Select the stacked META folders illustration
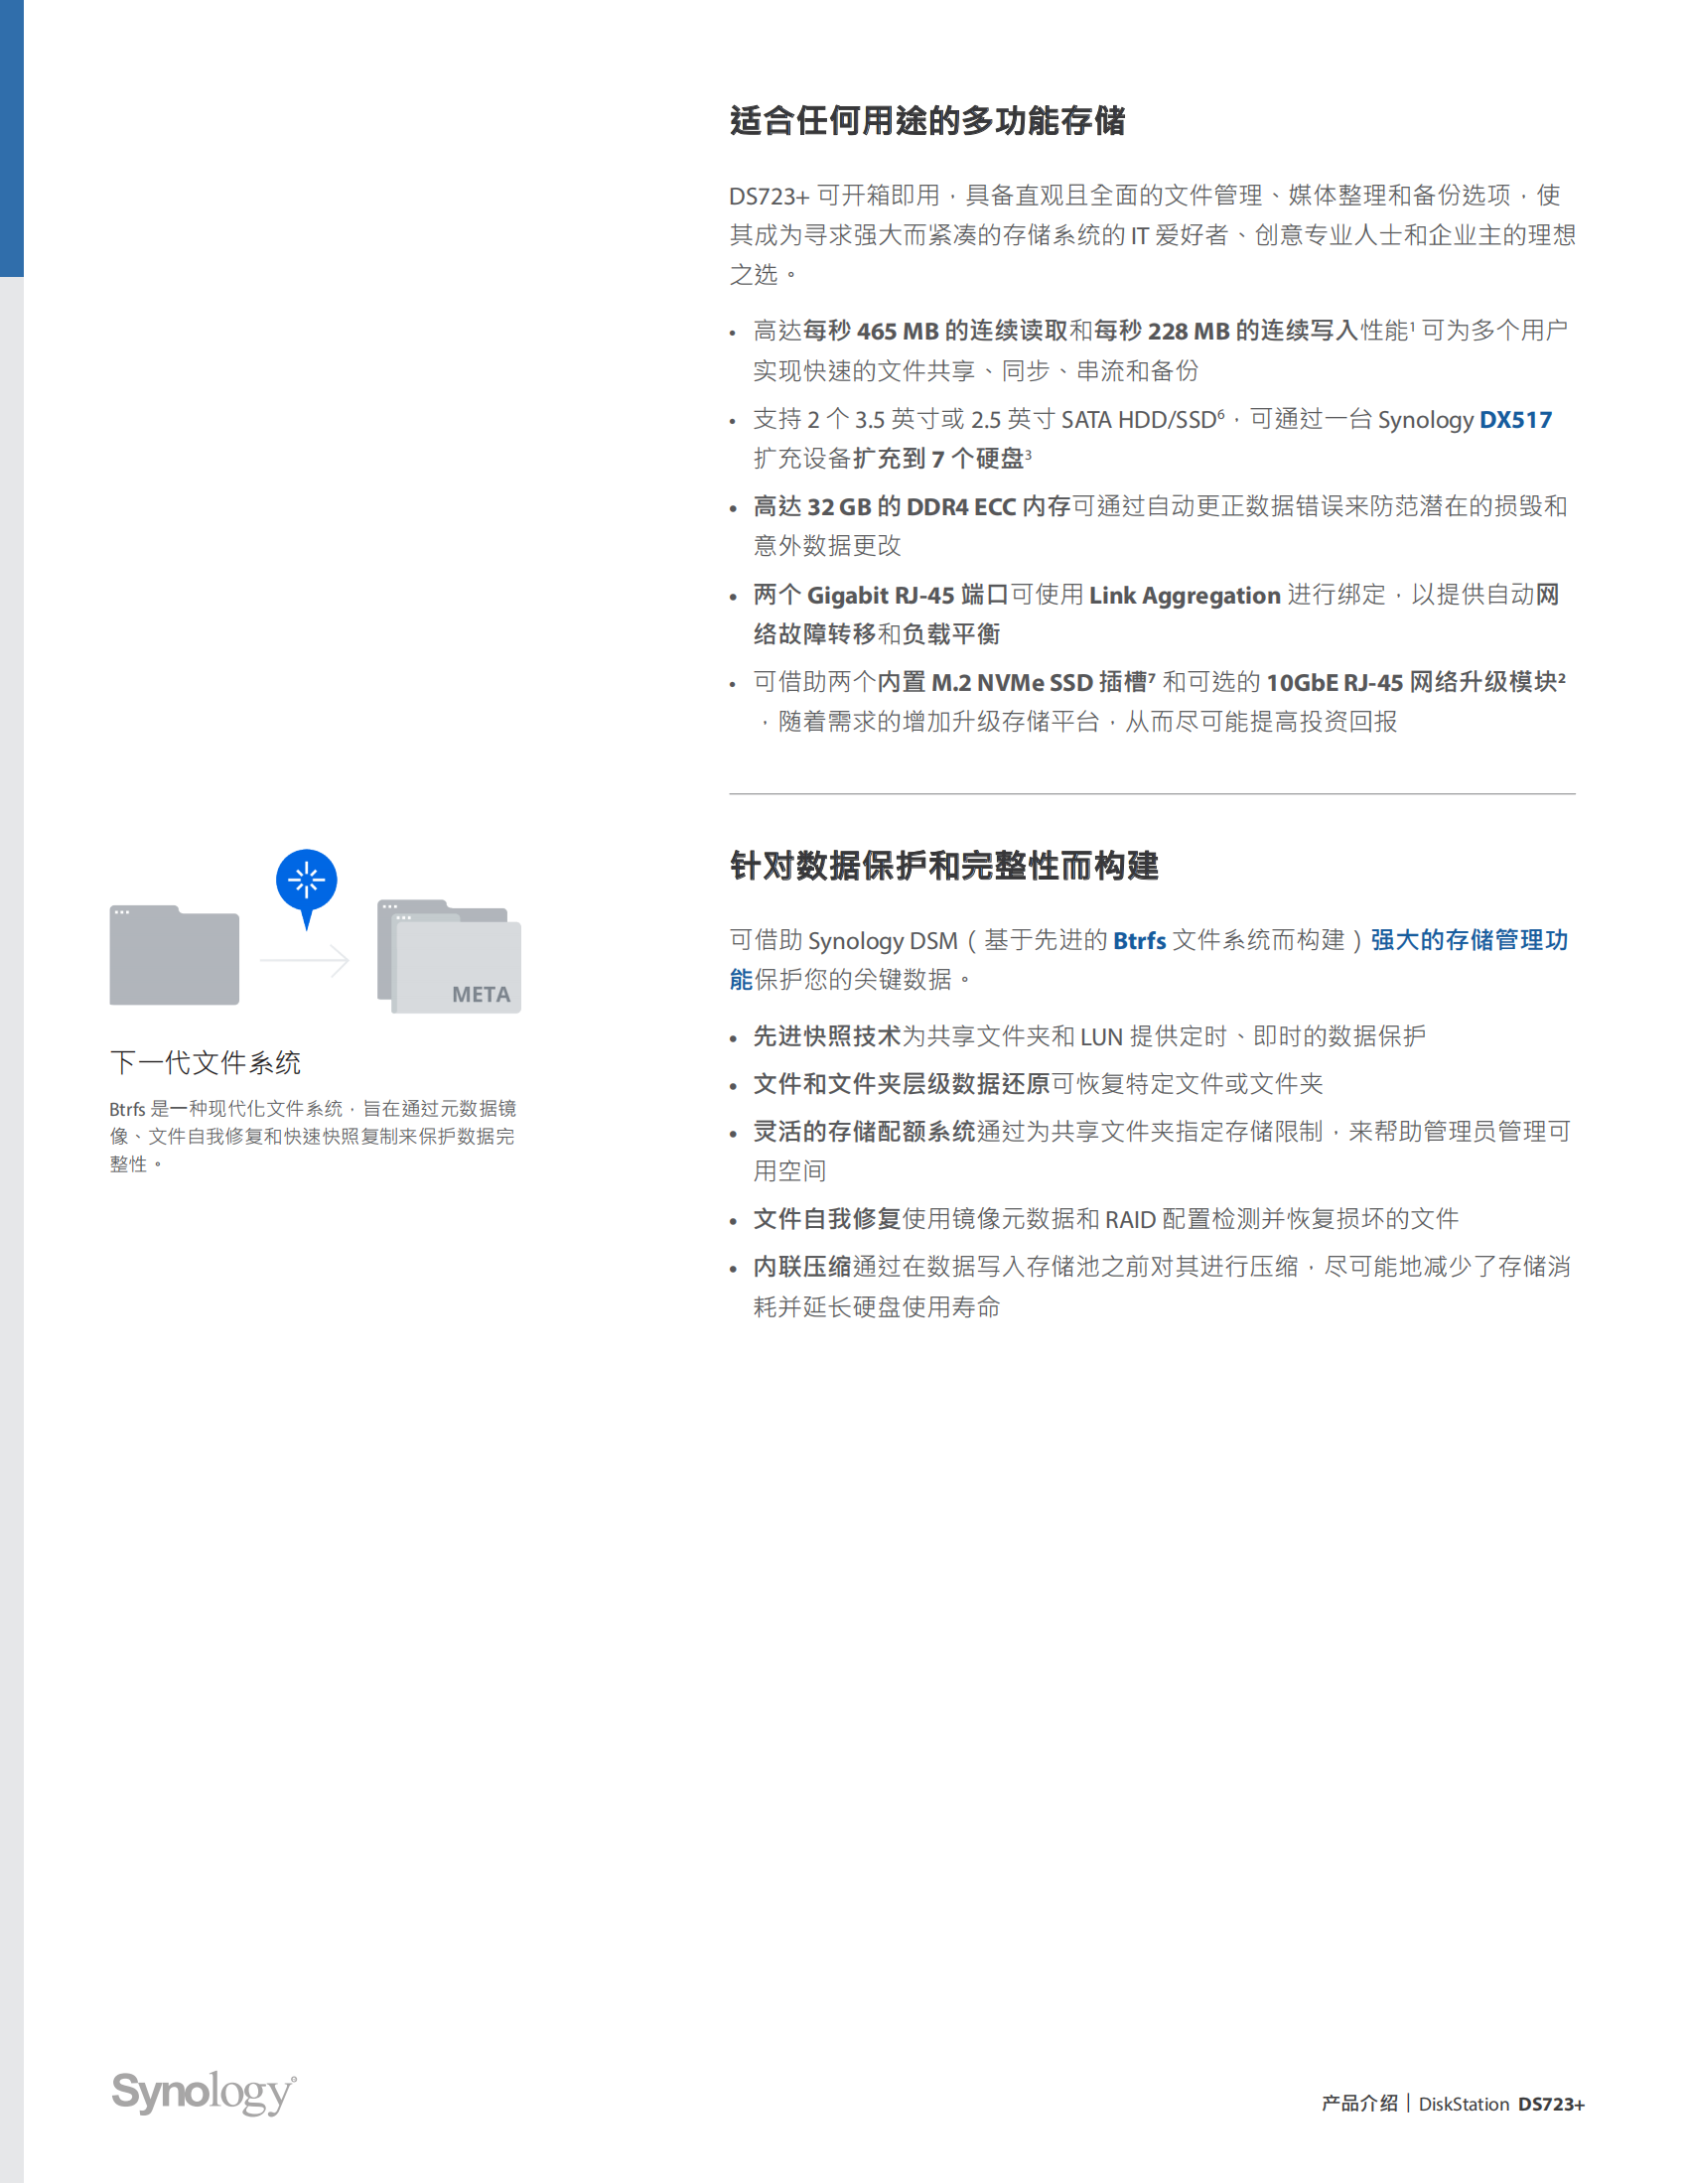1688x2184 pixels. (x=449, y=957)
